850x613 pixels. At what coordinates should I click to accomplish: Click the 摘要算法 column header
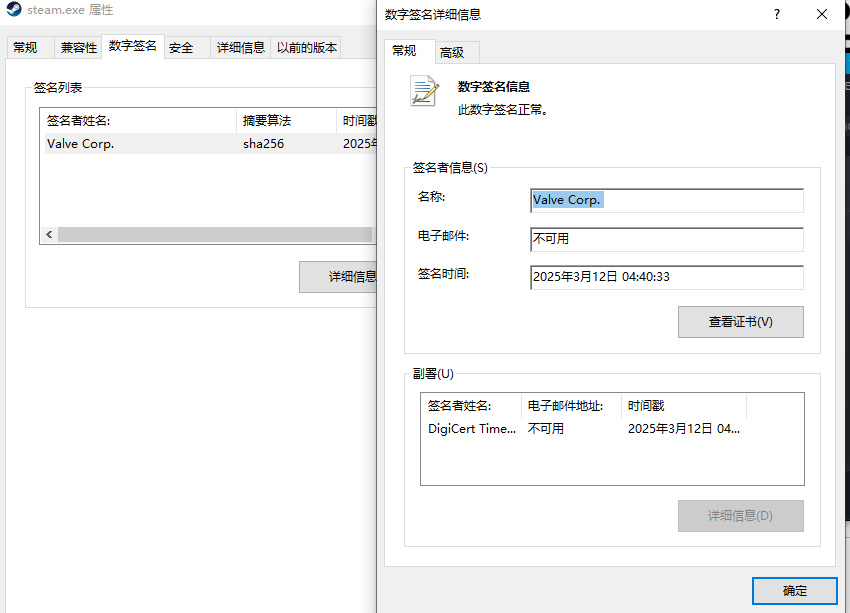pyautogui.click(x=286, y=120)
